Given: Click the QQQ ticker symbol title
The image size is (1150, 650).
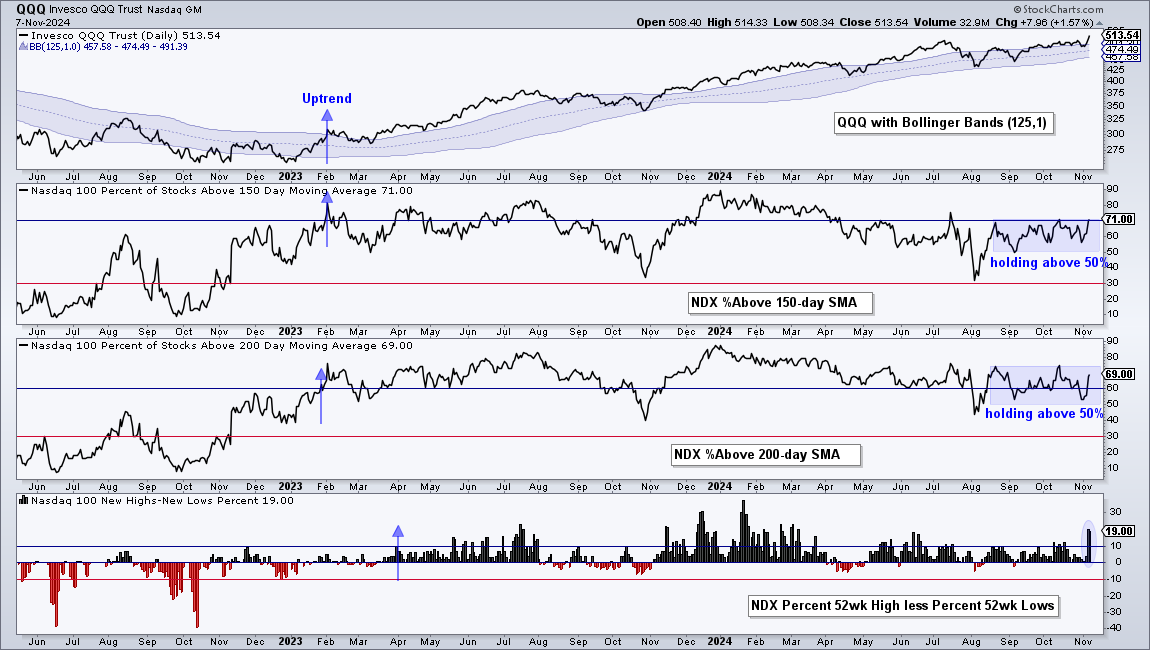Looking at the screenshot, I should pos(31,10).
